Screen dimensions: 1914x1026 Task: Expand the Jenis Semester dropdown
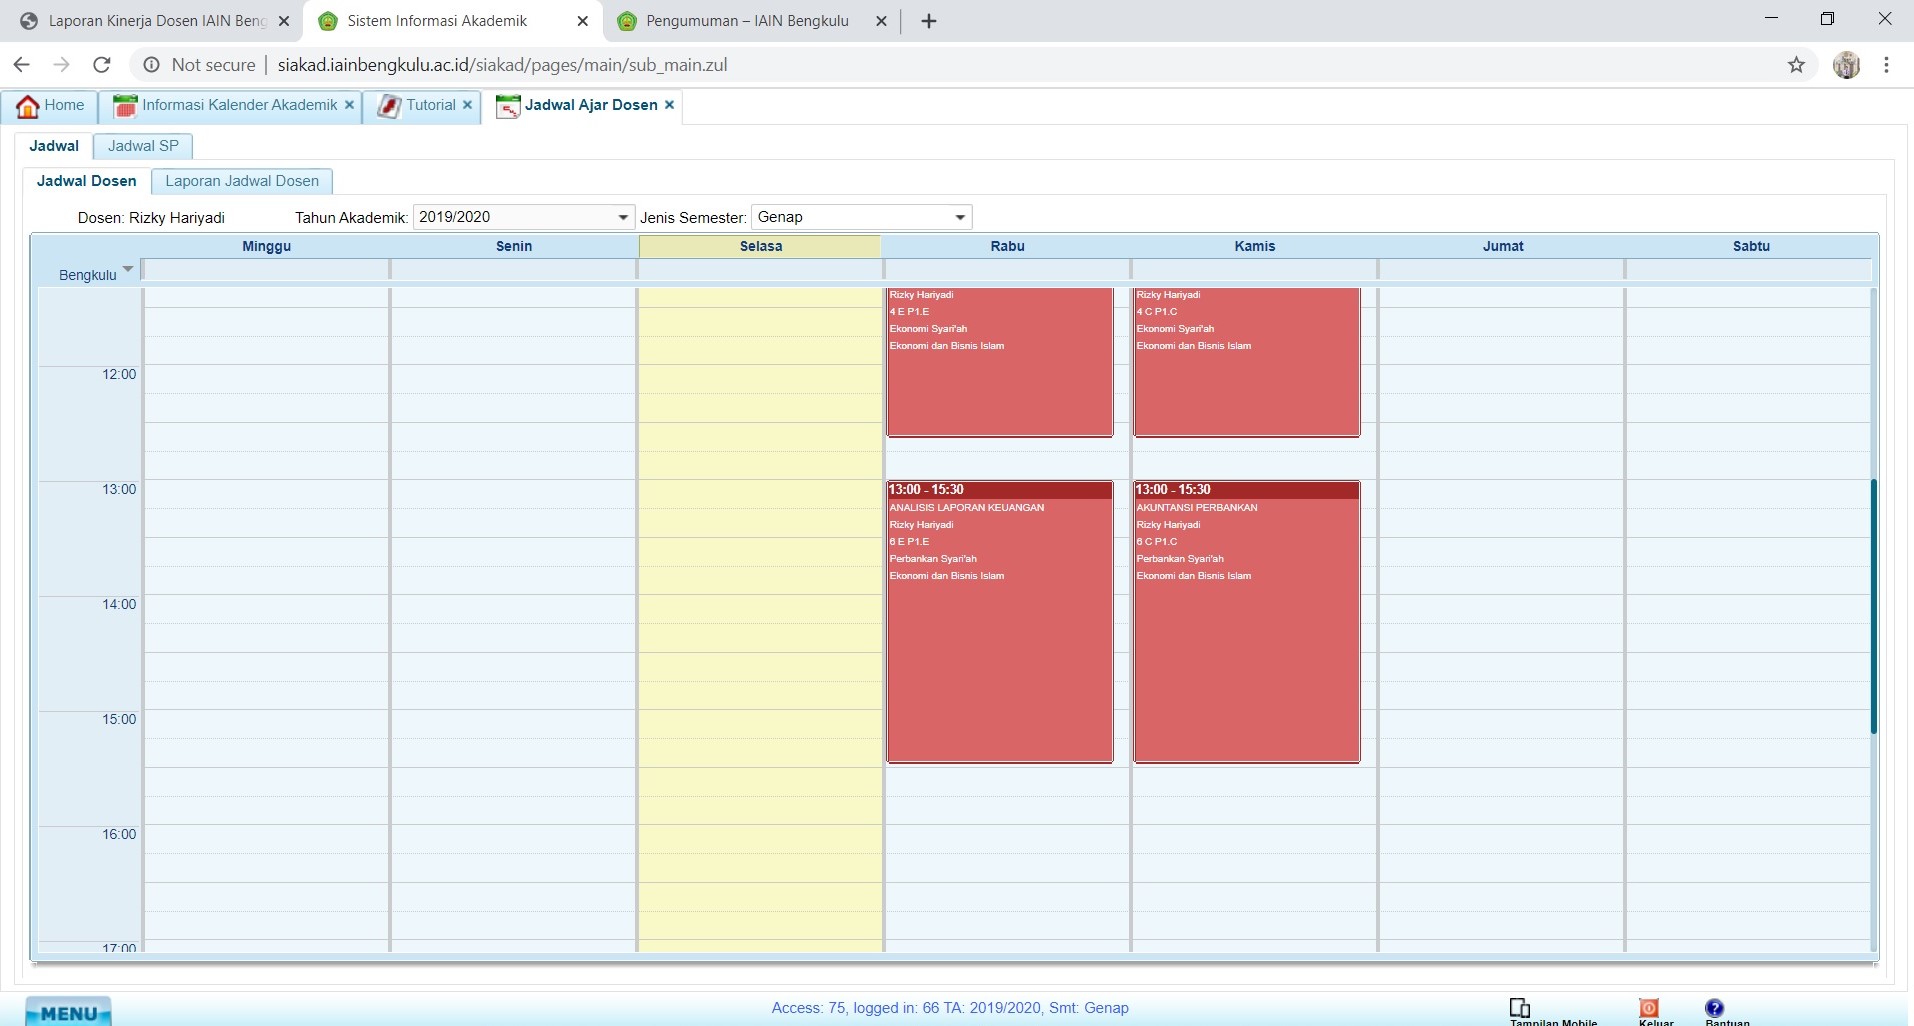point(960,217)
